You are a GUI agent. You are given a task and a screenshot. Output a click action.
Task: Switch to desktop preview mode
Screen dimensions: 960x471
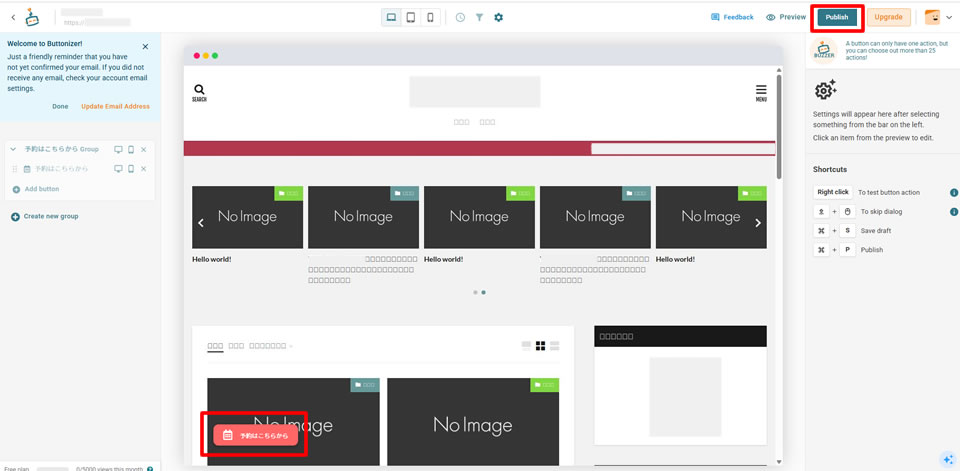click(391, 17)
